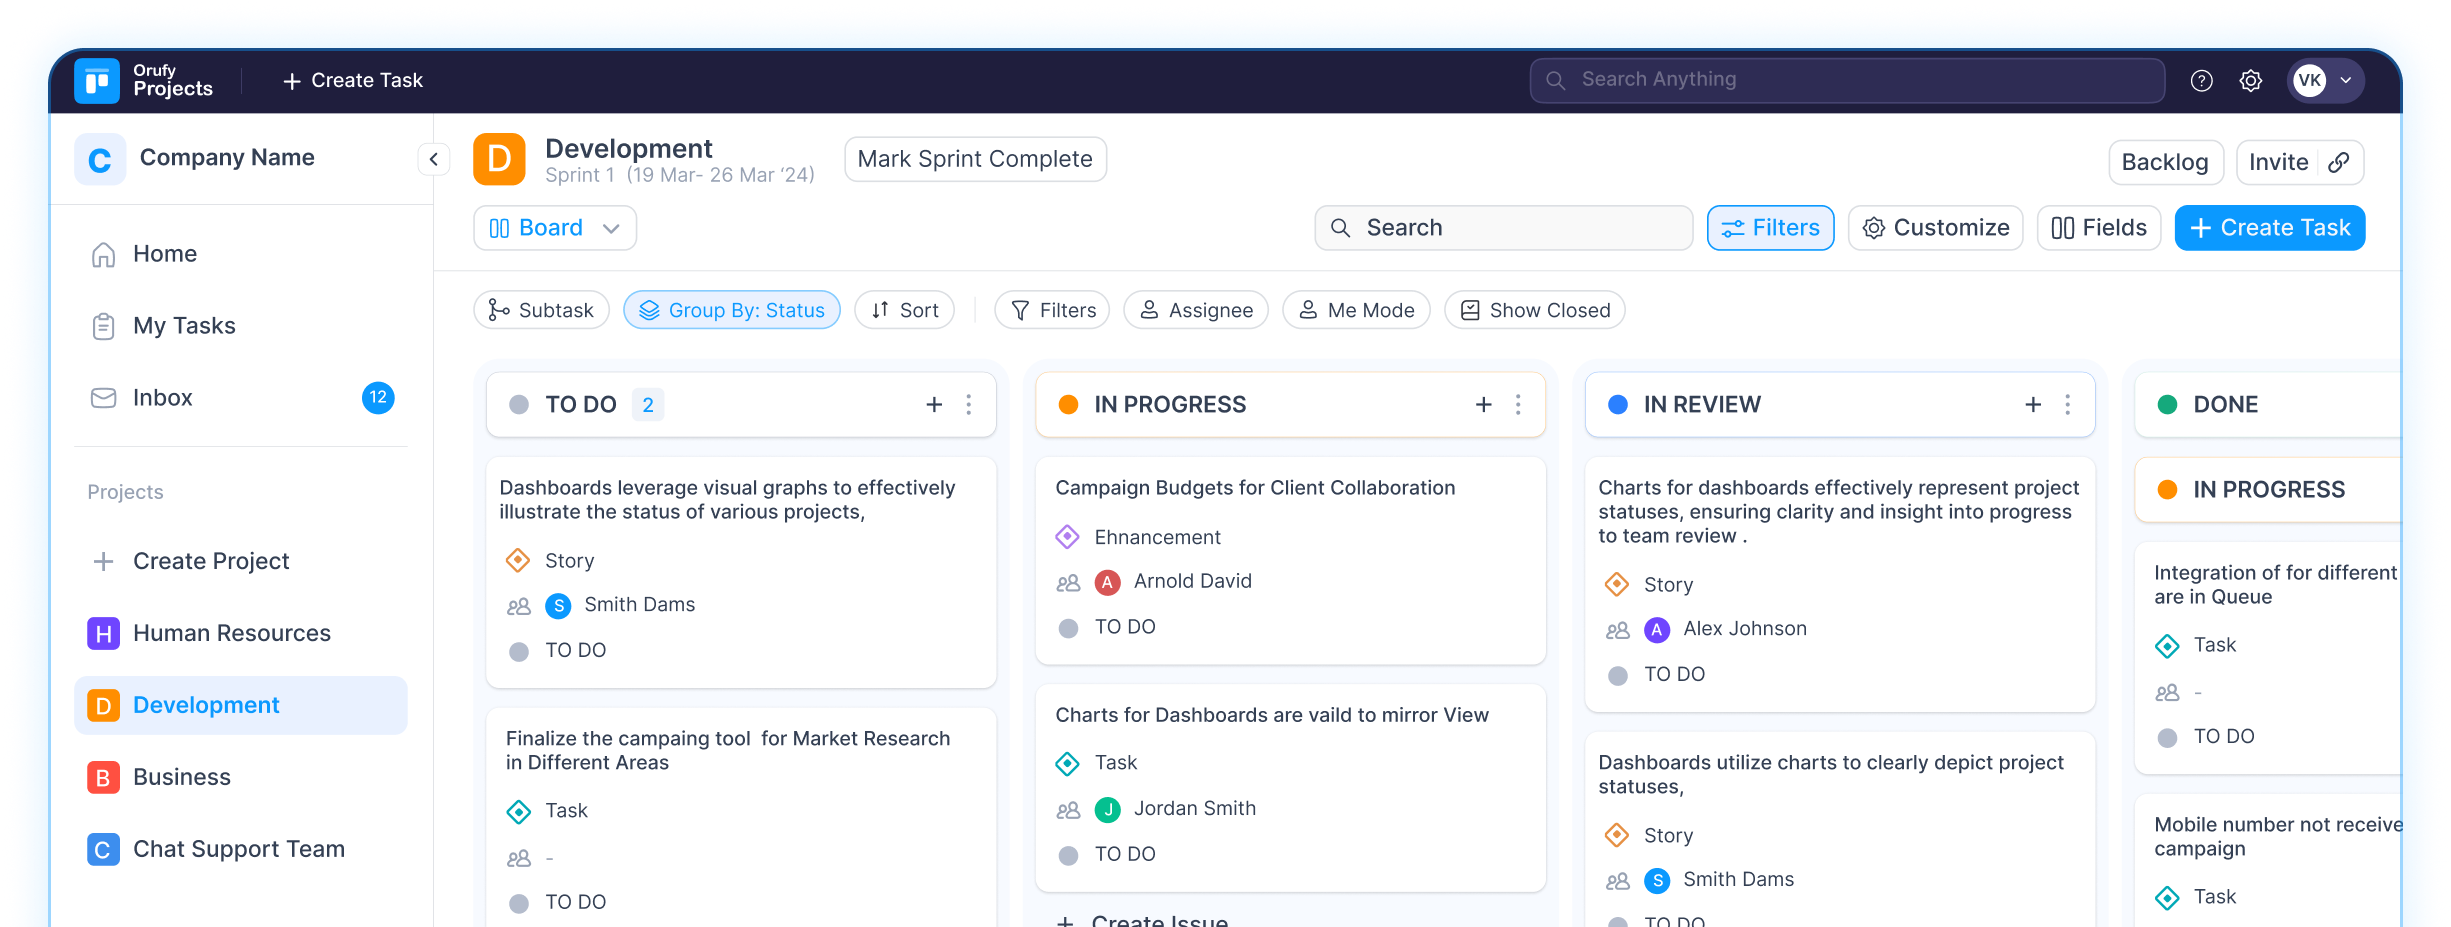Click the Orufy Projects logo icon
This screenshot has height=927, width=2451.
[97, 81]
